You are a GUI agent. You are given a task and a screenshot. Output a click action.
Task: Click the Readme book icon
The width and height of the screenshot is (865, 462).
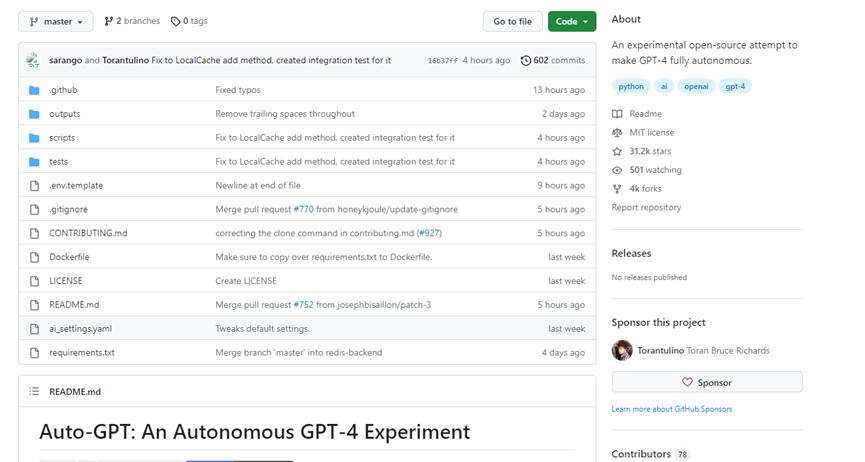pos(617,114)
